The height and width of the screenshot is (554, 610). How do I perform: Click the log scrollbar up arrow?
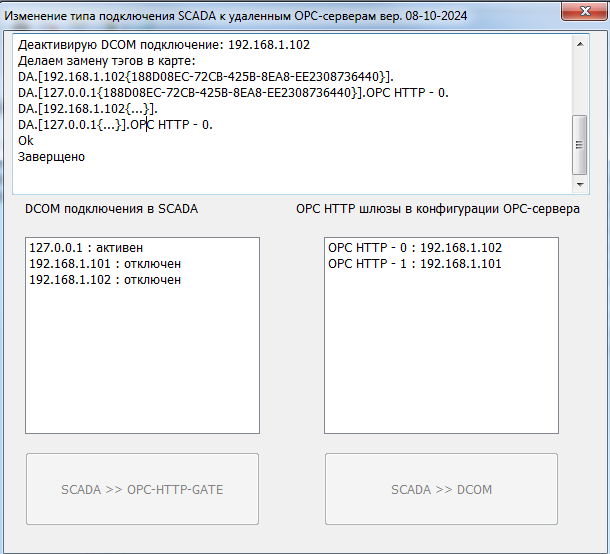pyautogui.click(x=579, y=46)
